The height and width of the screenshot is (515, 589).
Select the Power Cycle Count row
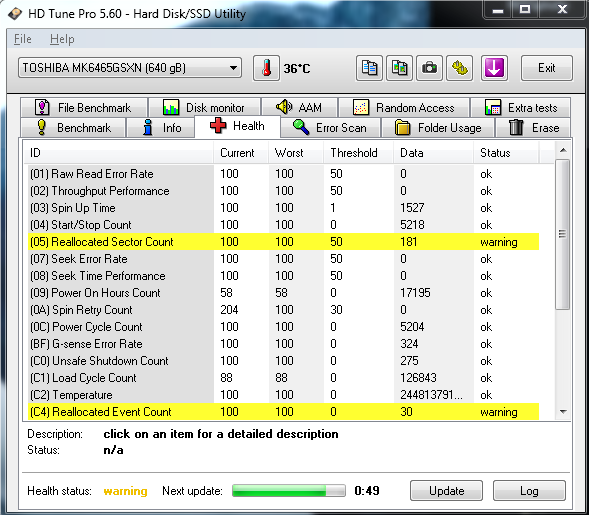pos(284,327)
